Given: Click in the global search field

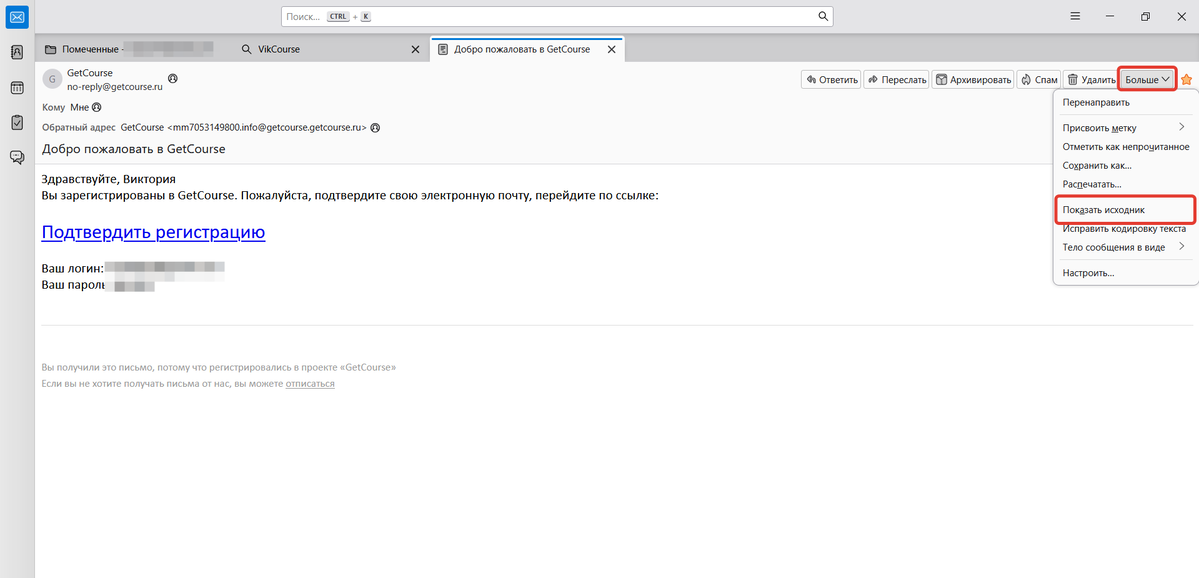Looking at the screenshot, I should click(557, 16).
